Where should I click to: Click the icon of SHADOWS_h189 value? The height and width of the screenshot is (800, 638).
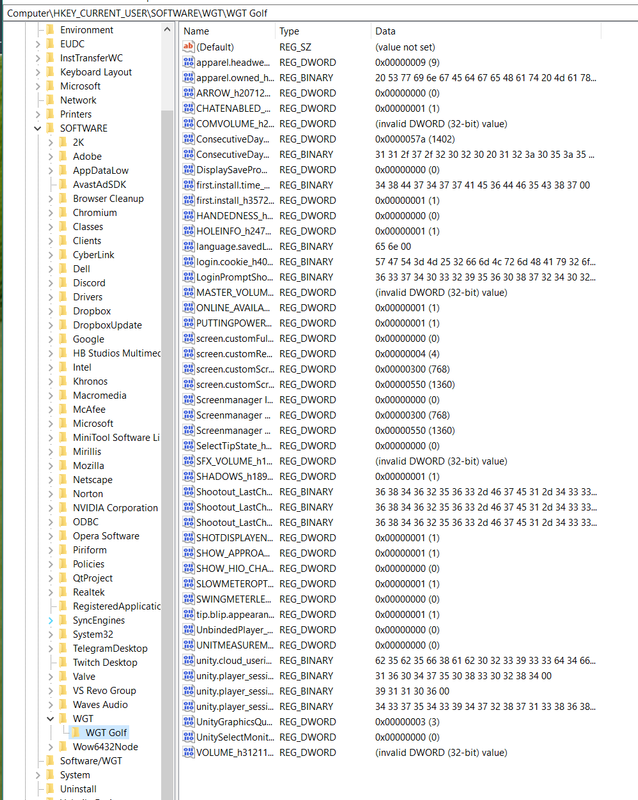[x=188, y=477]
